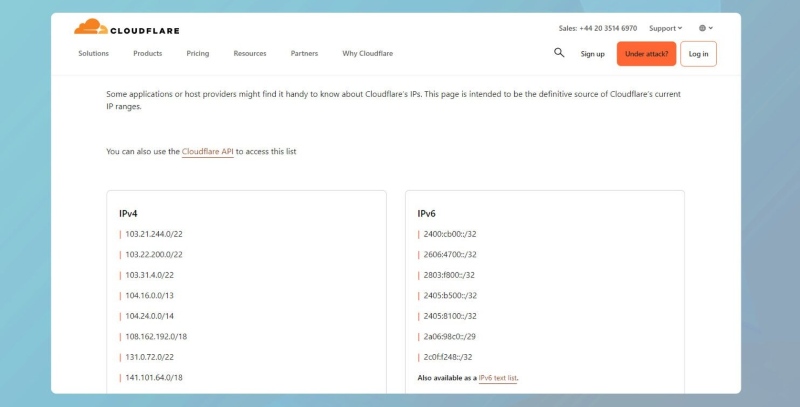Click the 2400:cb00::/32 IPv6 entry

point(450,234)
